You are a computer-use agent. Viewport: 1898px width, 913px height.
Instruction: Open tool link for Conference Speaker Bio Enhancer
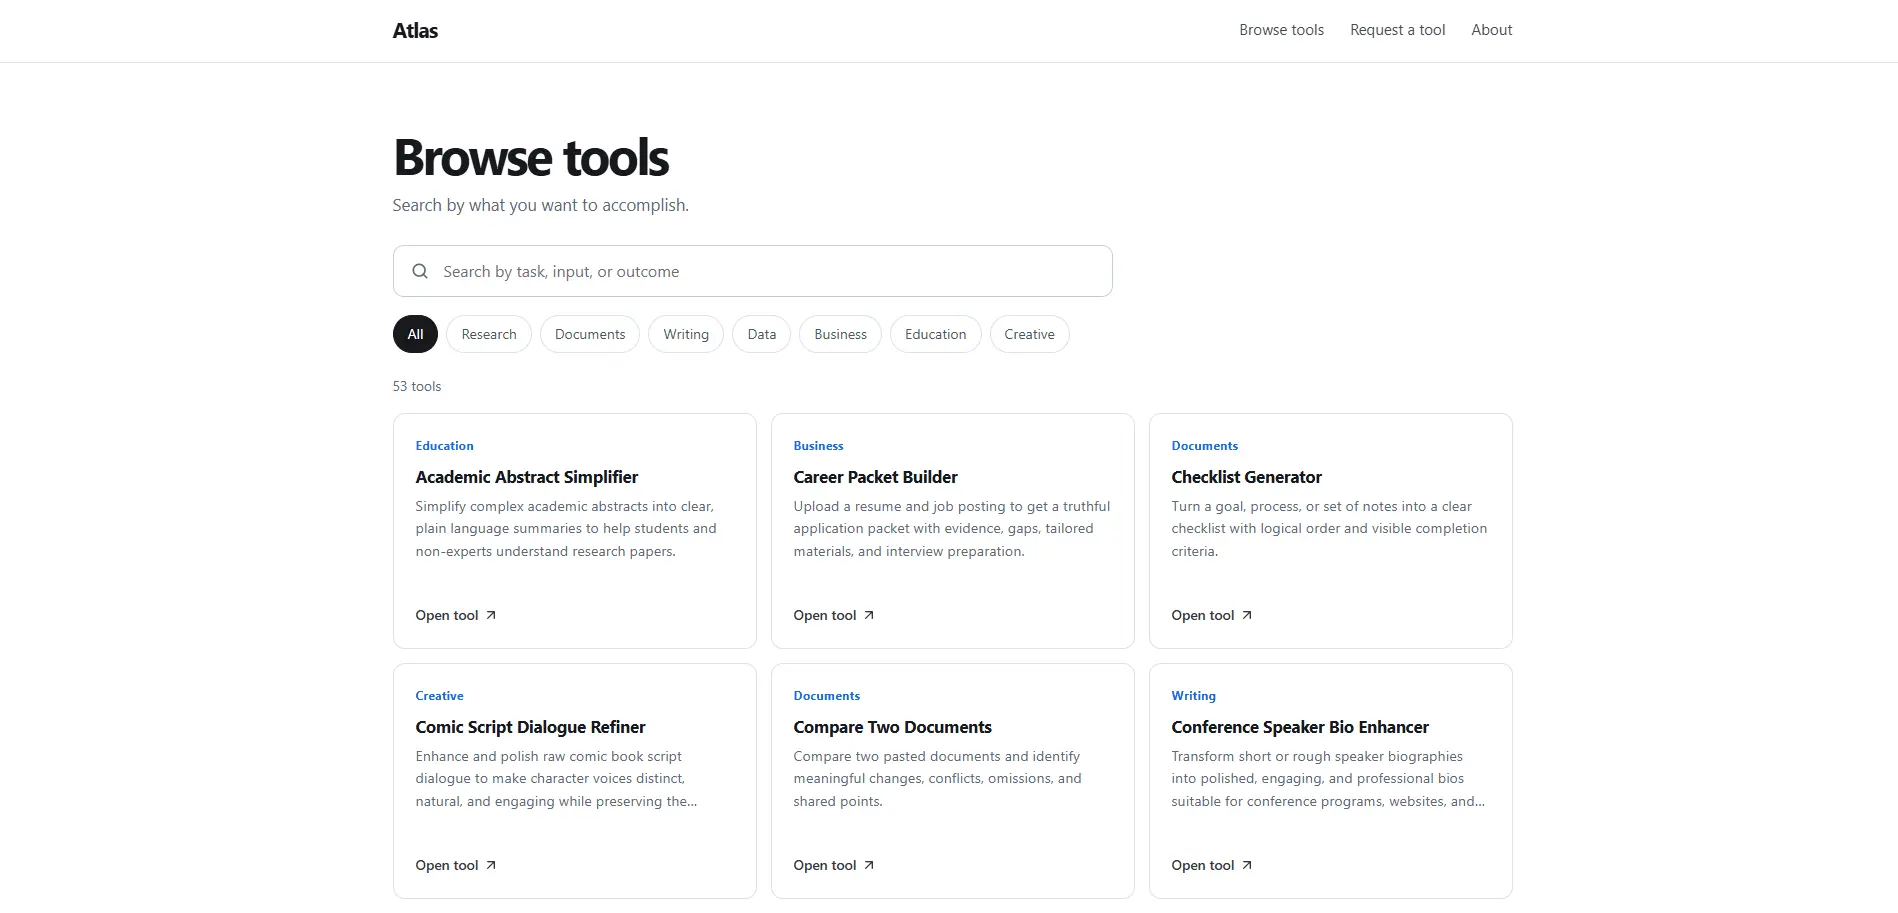pyautogui.click(x=1212, y=865)
